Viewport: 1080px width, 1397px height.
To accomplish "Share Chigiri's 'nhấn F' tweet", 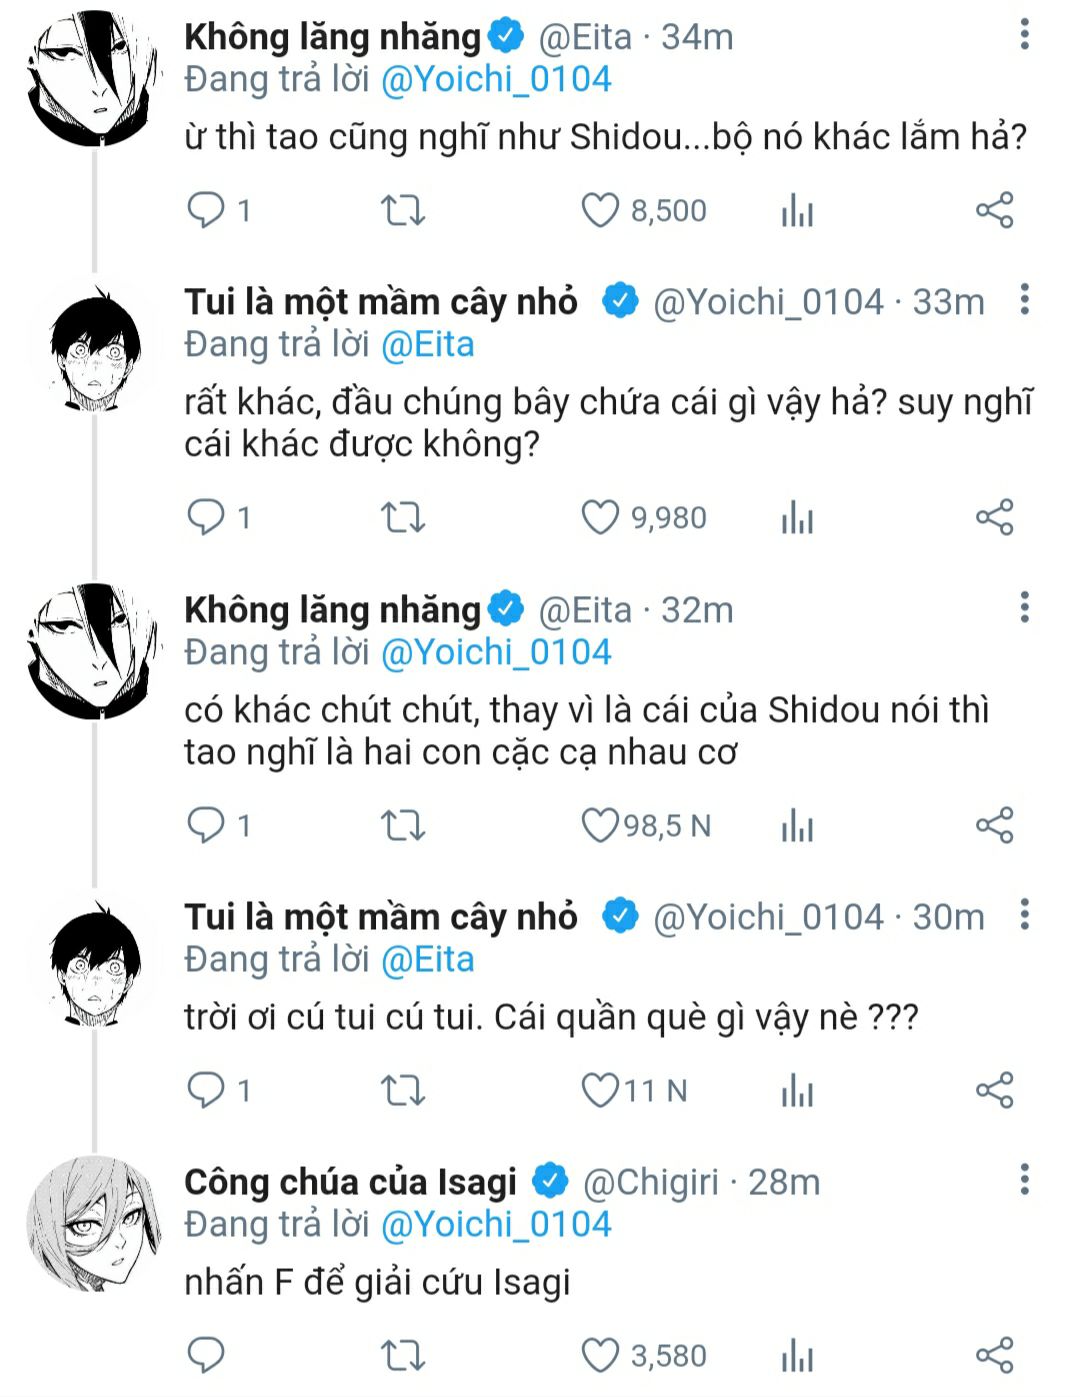I will [x=994, y=1356].
